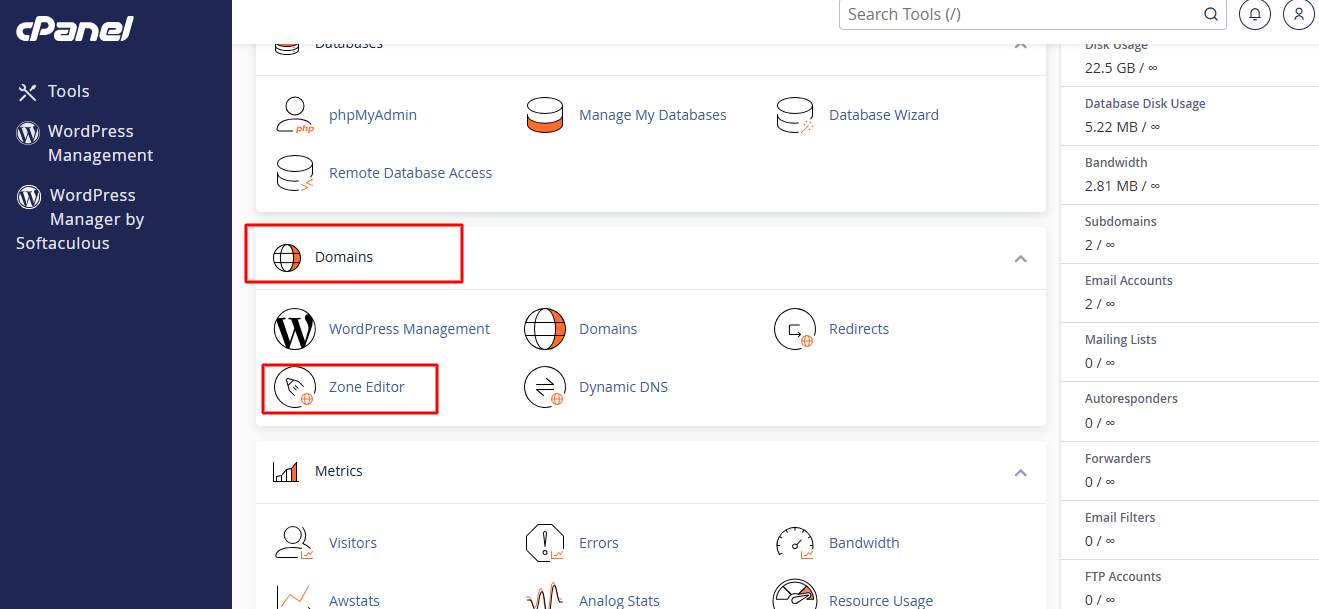The height and width of the screenshot is (609, 1319).
Task: Click the "Autoresponders" statistics label
Action: point(1131,399)
